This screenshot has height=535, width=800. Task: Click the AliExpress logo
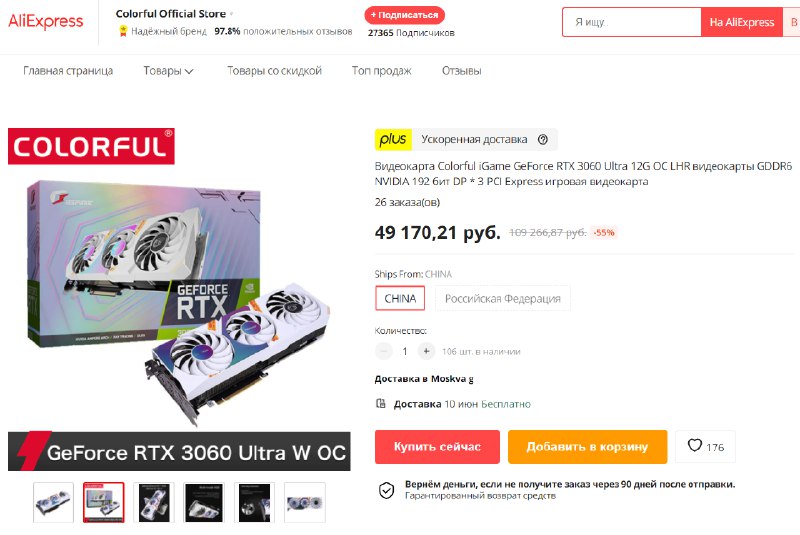point(45,21)
